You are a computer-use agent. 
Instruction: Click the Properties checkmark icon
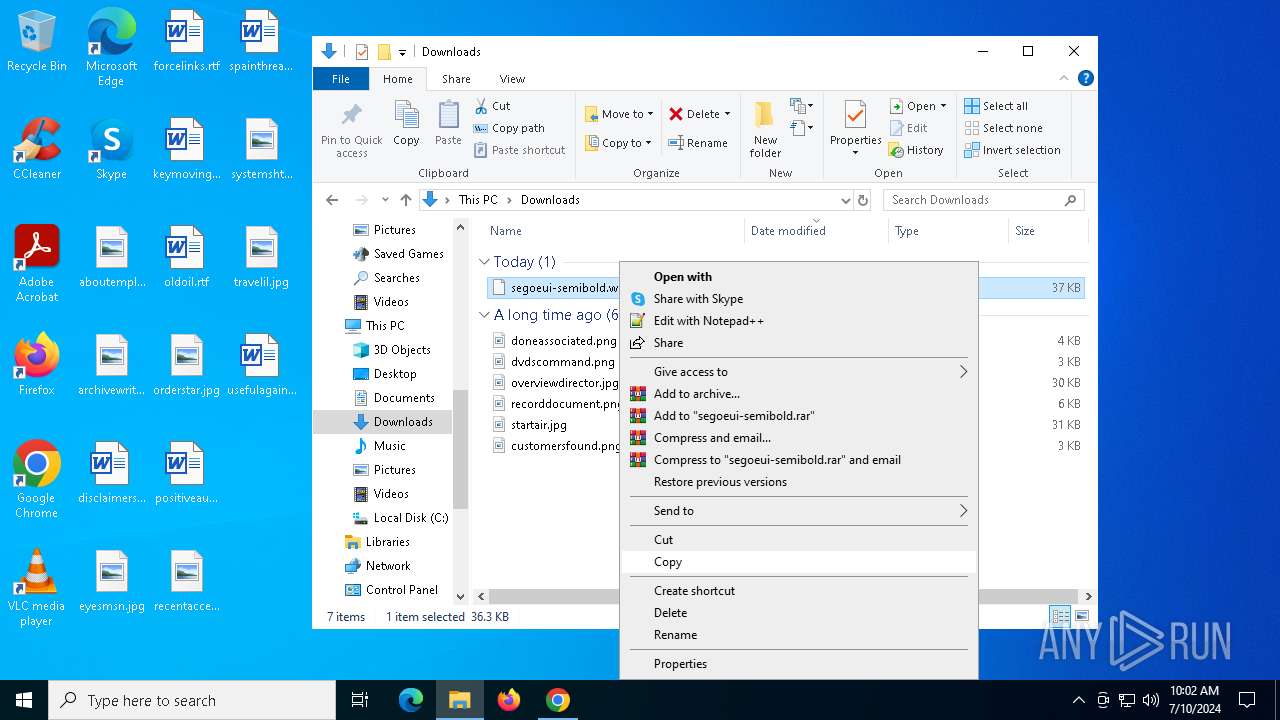(855, 115)
